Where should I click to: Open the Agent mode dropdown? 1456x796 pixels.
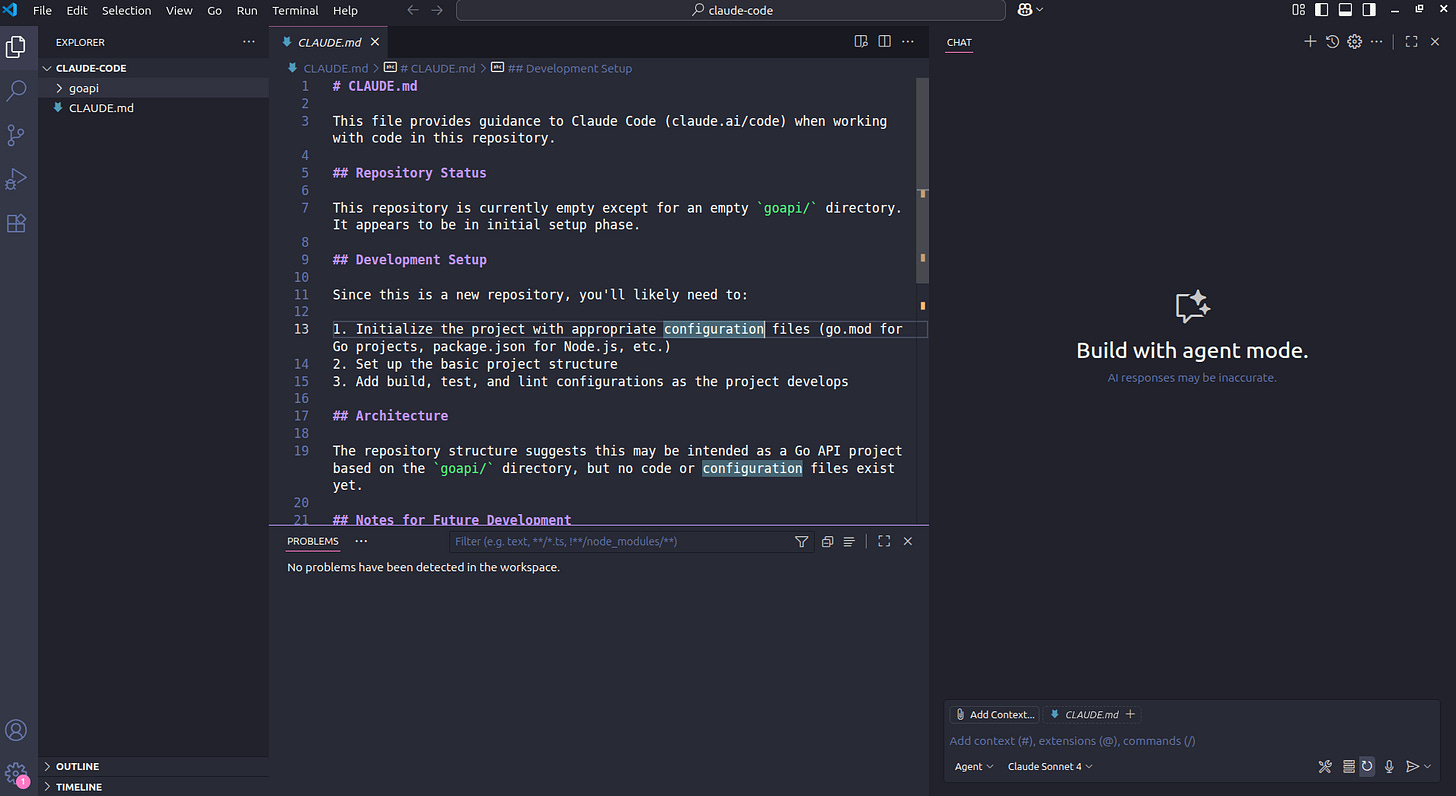pyautogui.click(x=974, y=767)
